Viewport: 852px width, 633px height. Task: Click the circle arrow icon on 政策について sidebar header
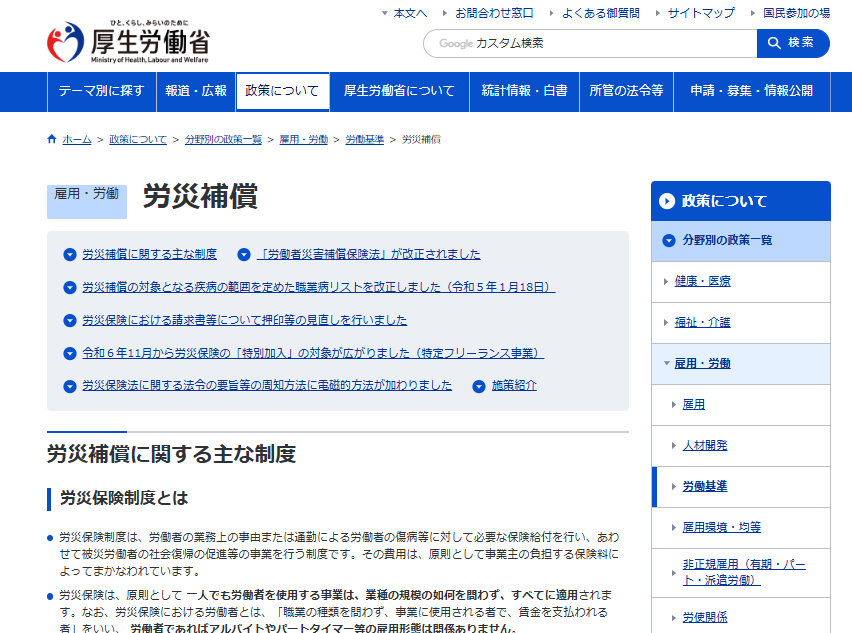665,200
